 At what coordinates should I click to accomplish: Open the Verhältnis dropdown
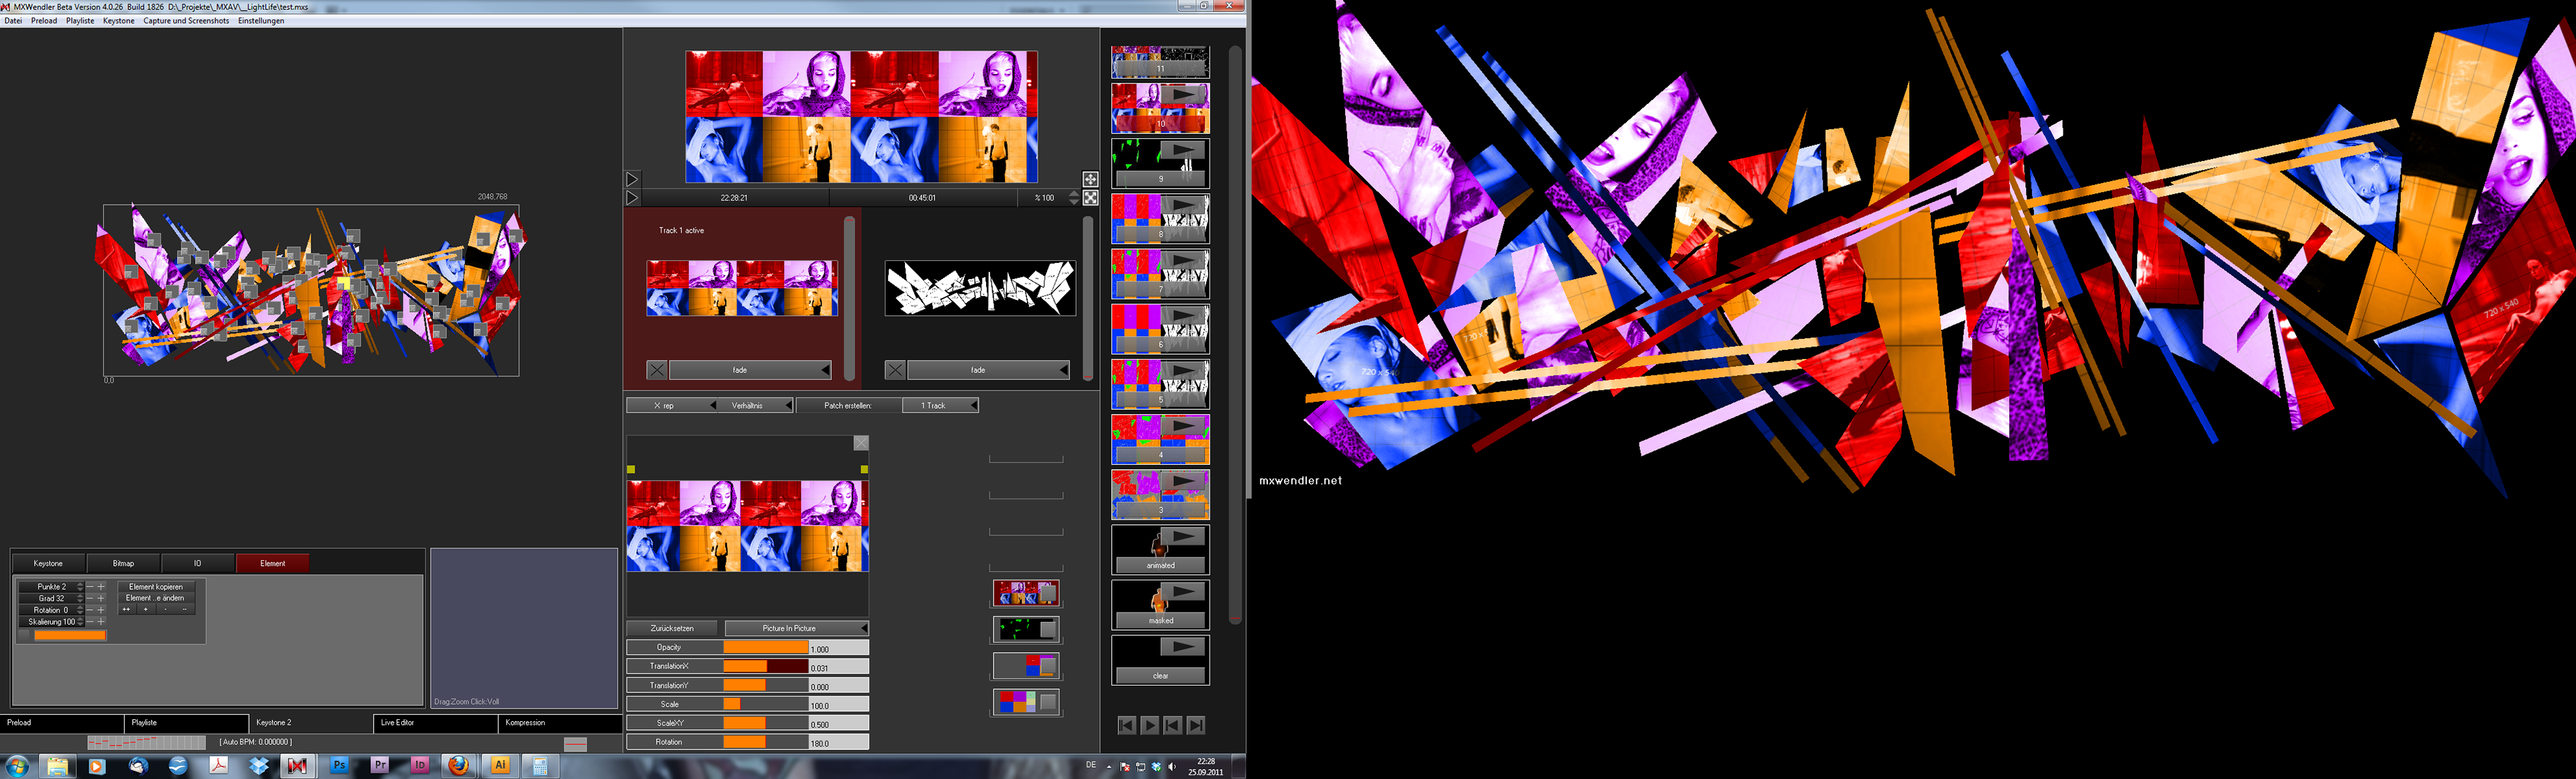[x=756, y=405]
